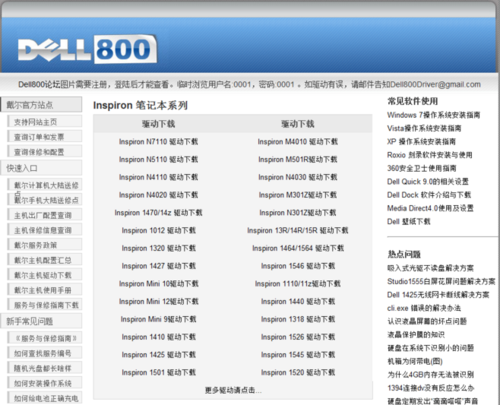Open Inspiron 1440 driver download link
Viewport: 500px width, 405px height.
[x=298, y=301]
